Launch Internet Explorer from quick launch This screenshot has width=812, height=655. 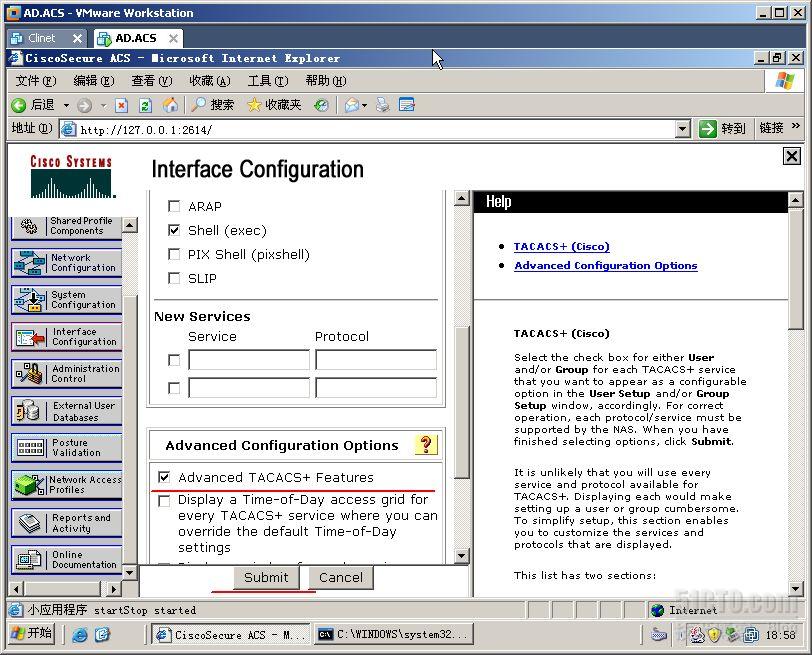[x=80, y=634]
